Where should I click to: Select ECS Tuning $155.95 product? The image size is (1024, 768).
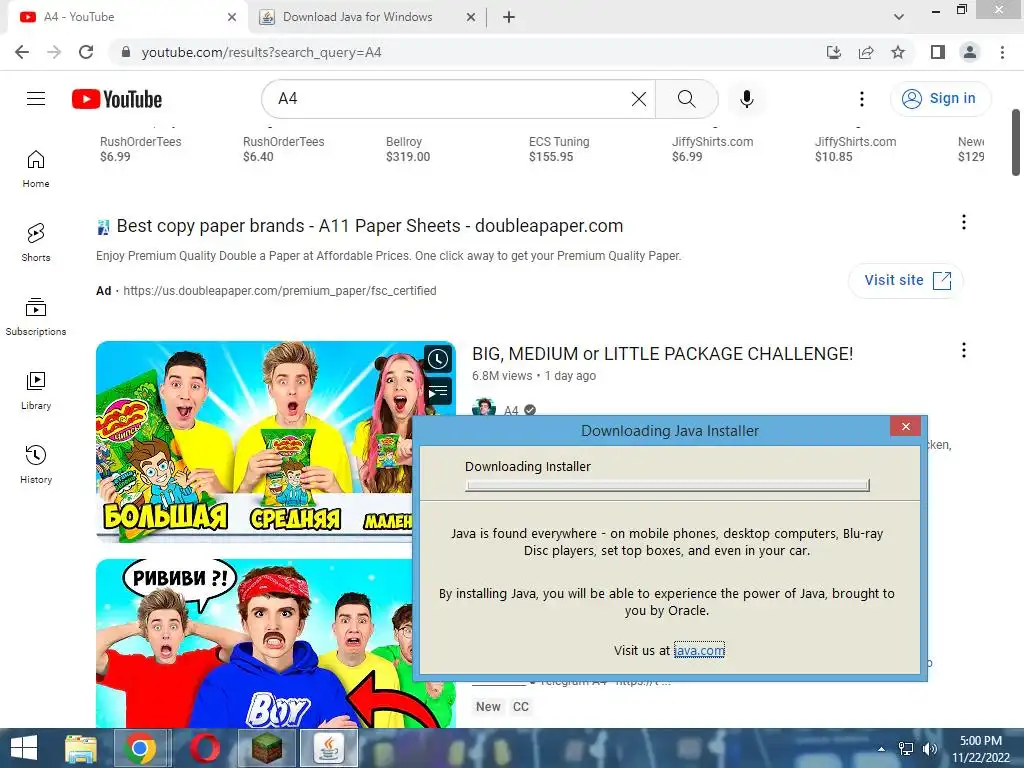559,149
